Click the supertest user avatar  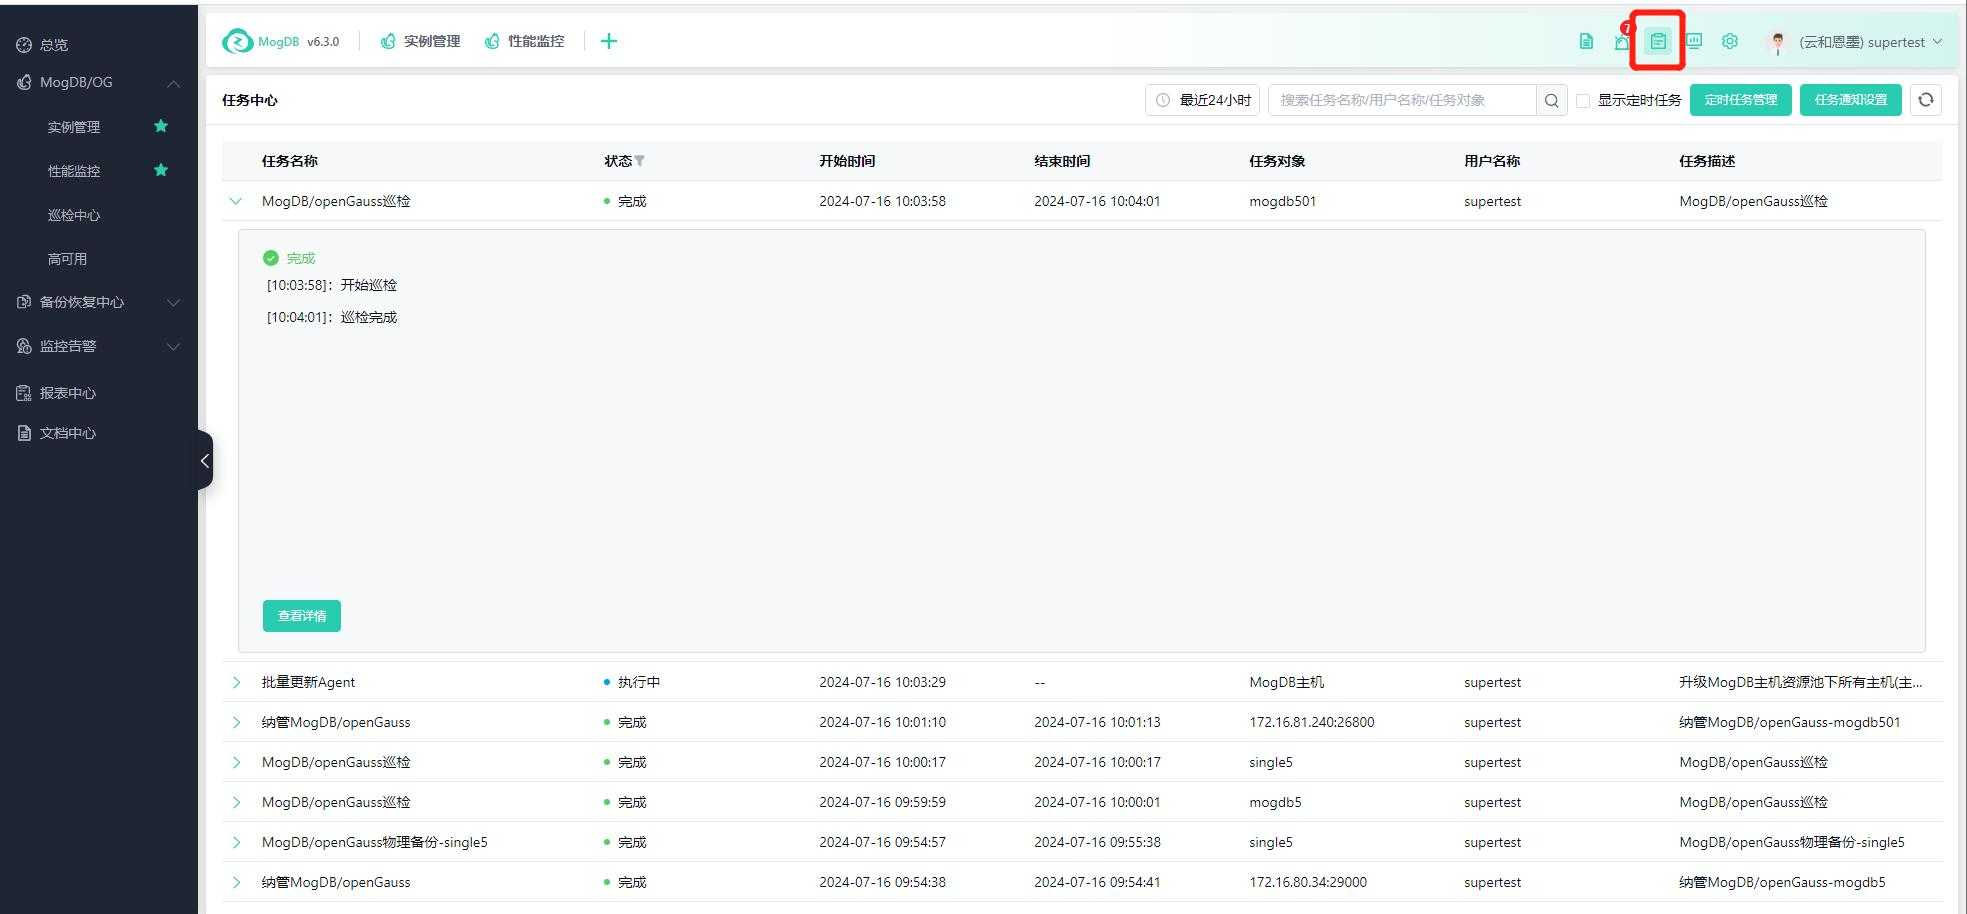(x=1777, y=42)
